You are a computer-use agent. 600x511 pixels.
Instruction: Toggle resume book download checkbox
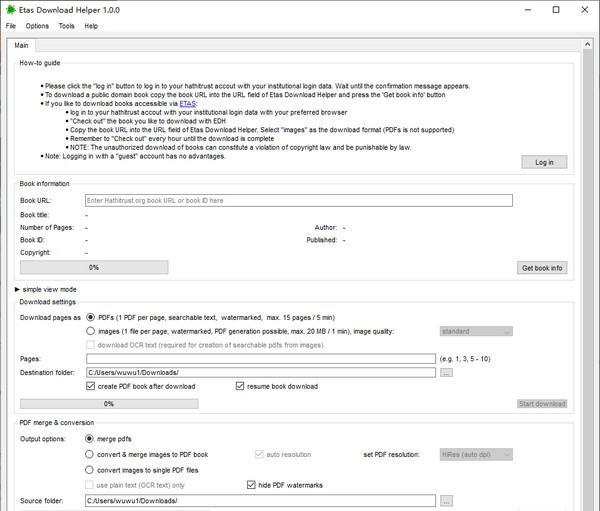coord(240,386)
